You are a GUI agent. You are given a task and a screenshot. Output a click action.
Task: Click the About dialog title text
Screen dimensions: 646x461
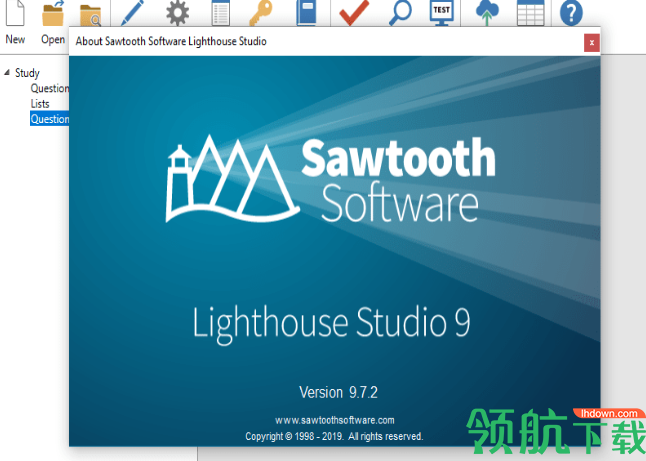coord(171,41)
